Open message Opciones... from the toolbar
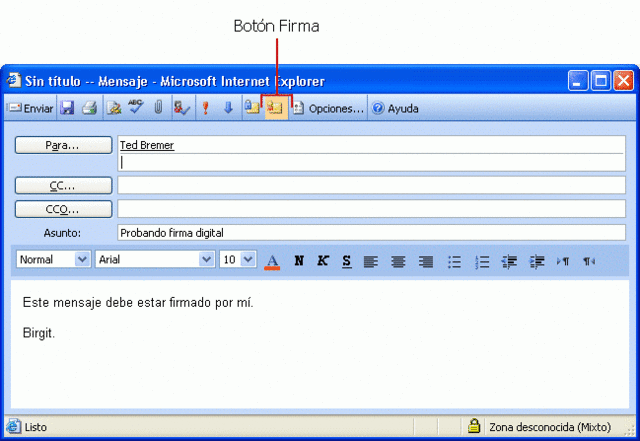 [x=329, y=108]
